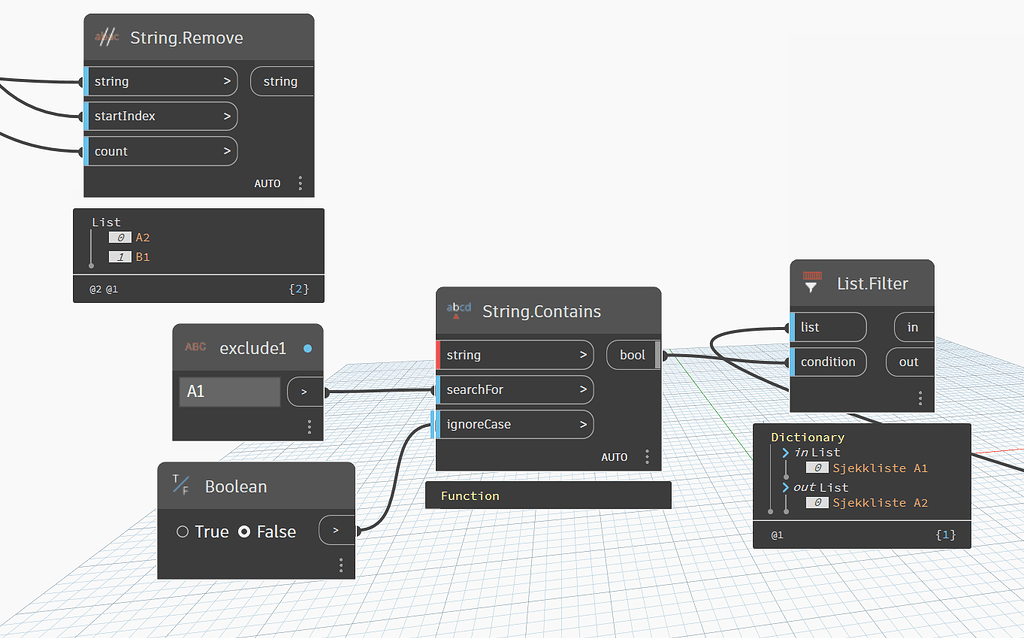Screen dimensions: 1024x638
Task: Click the A1 text field on exclude1
Action: coord(229,391)
